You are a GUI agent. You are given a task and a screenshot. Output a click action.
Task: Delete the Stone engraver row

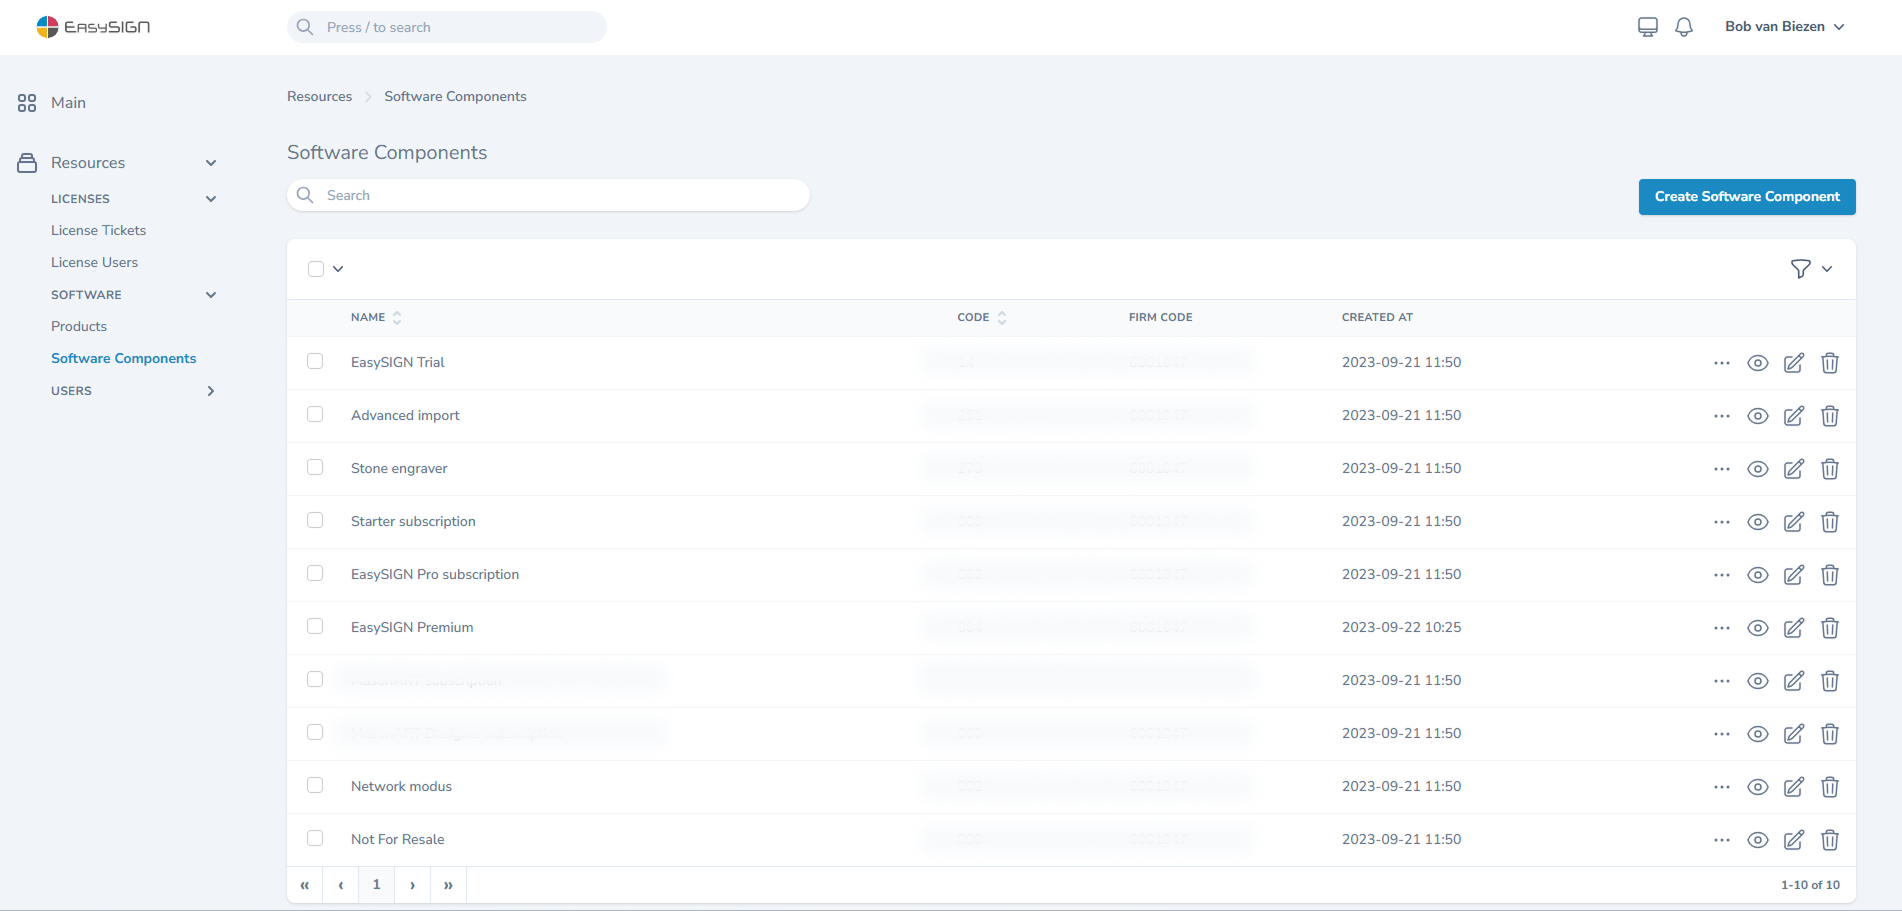1830,469
